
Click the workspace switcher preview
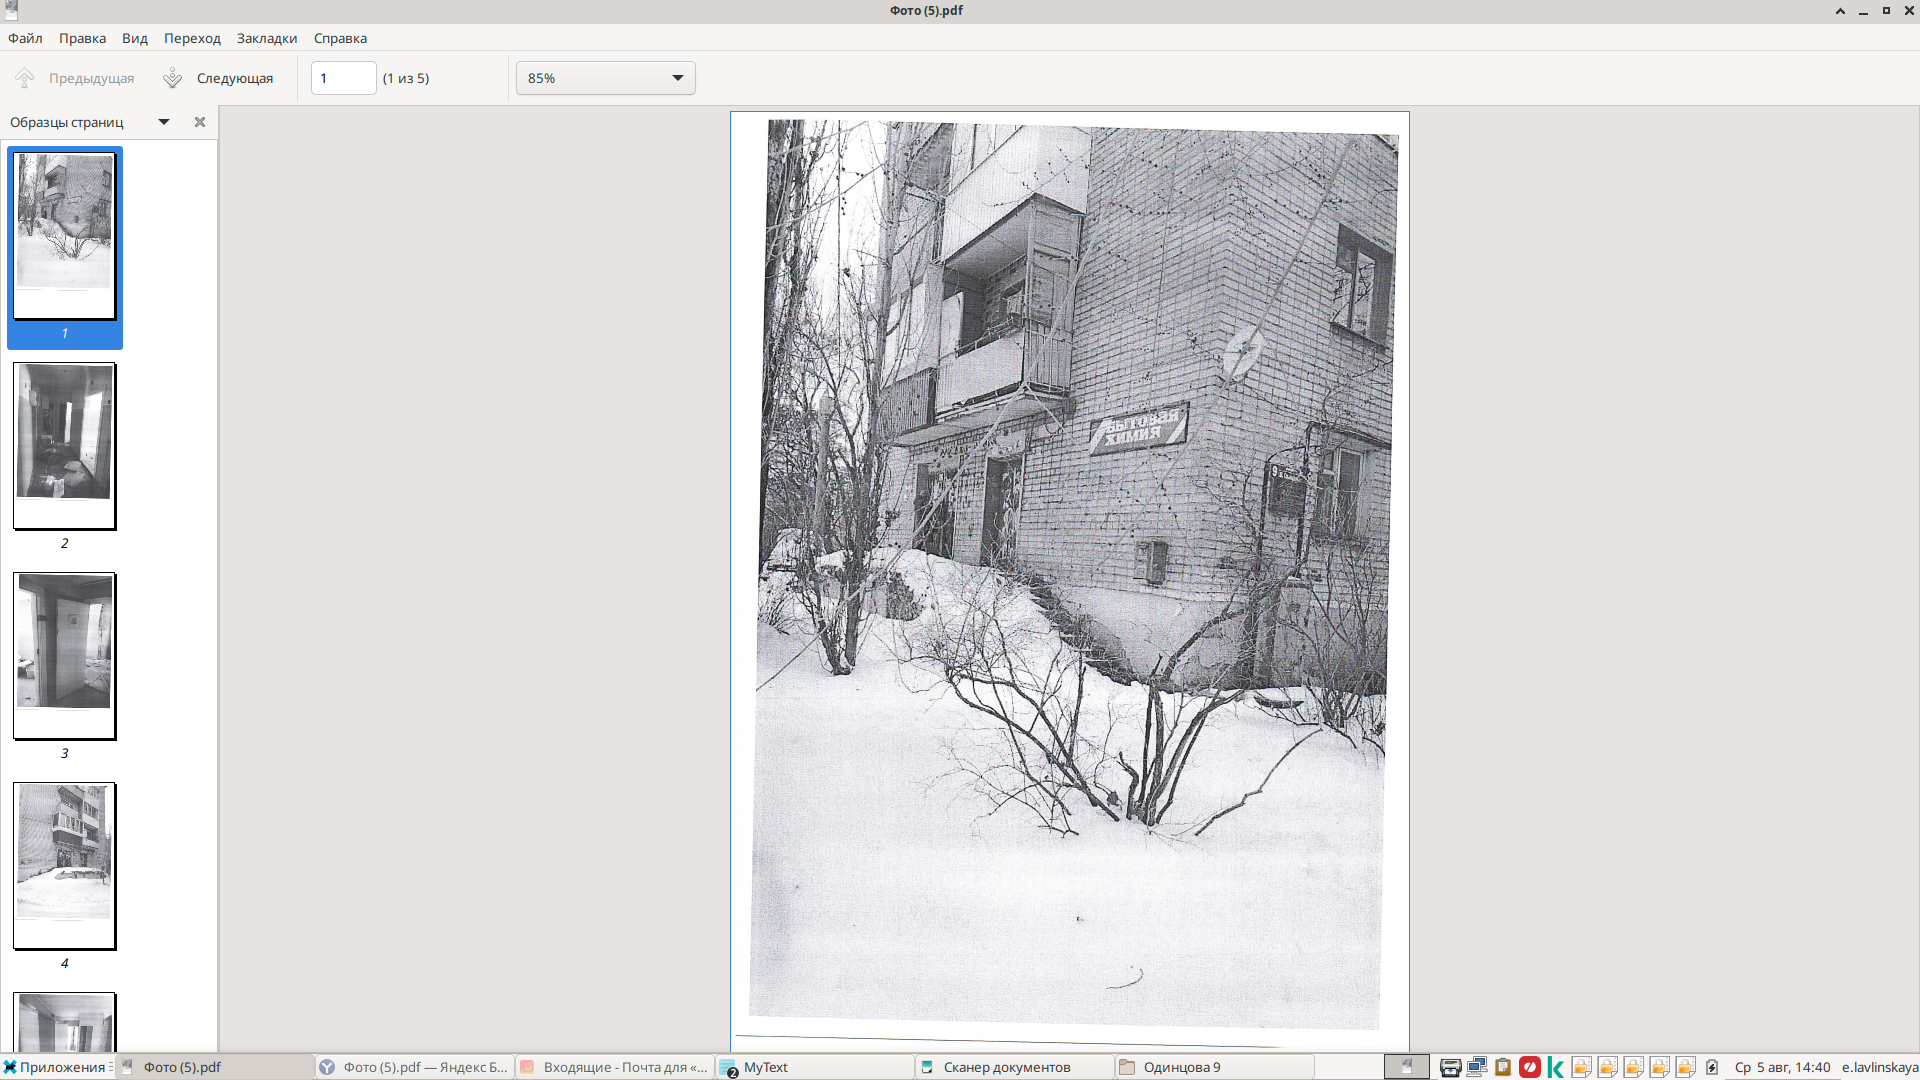1407,1067
